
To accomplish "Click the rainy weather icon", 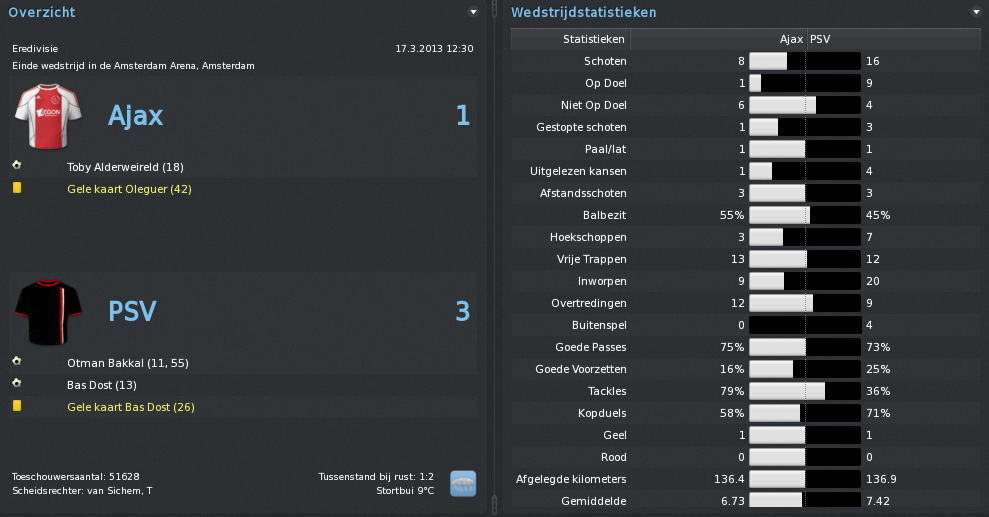I will click(463, 484).
